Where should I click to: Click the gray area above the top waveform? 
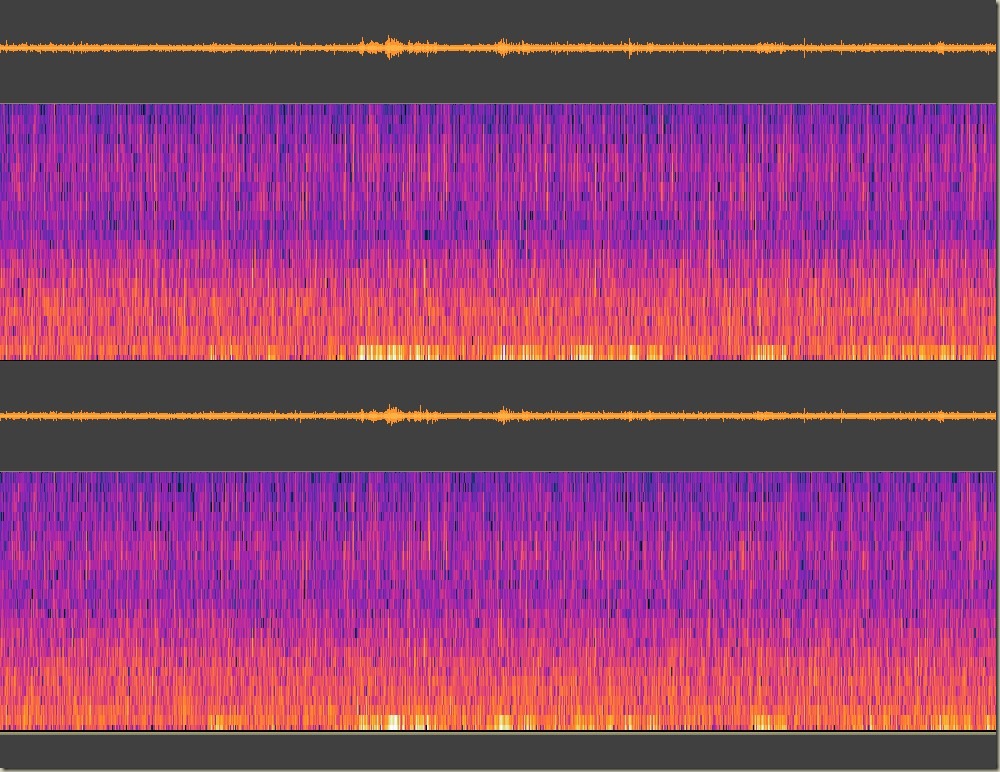point(500,16)
